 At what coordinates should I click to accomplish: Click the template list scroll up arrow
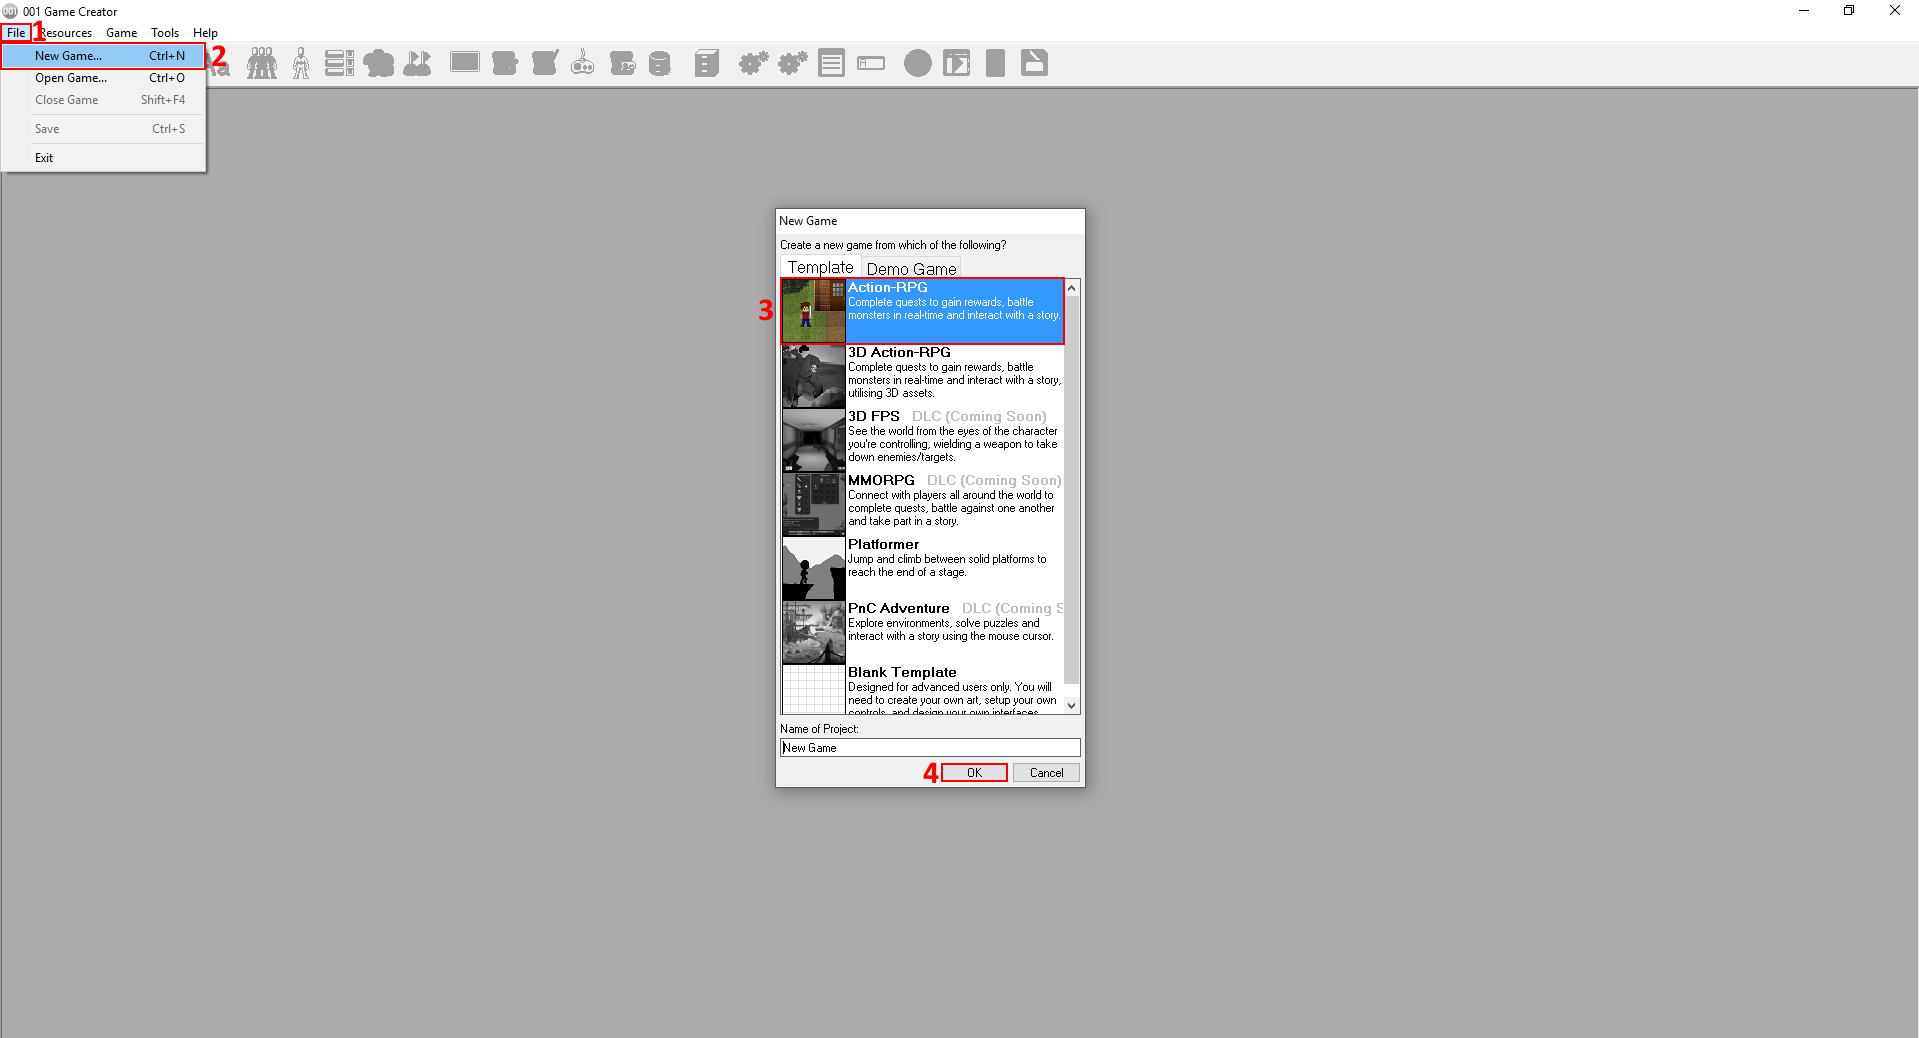pyautogui.click(x=1072, y=288)
